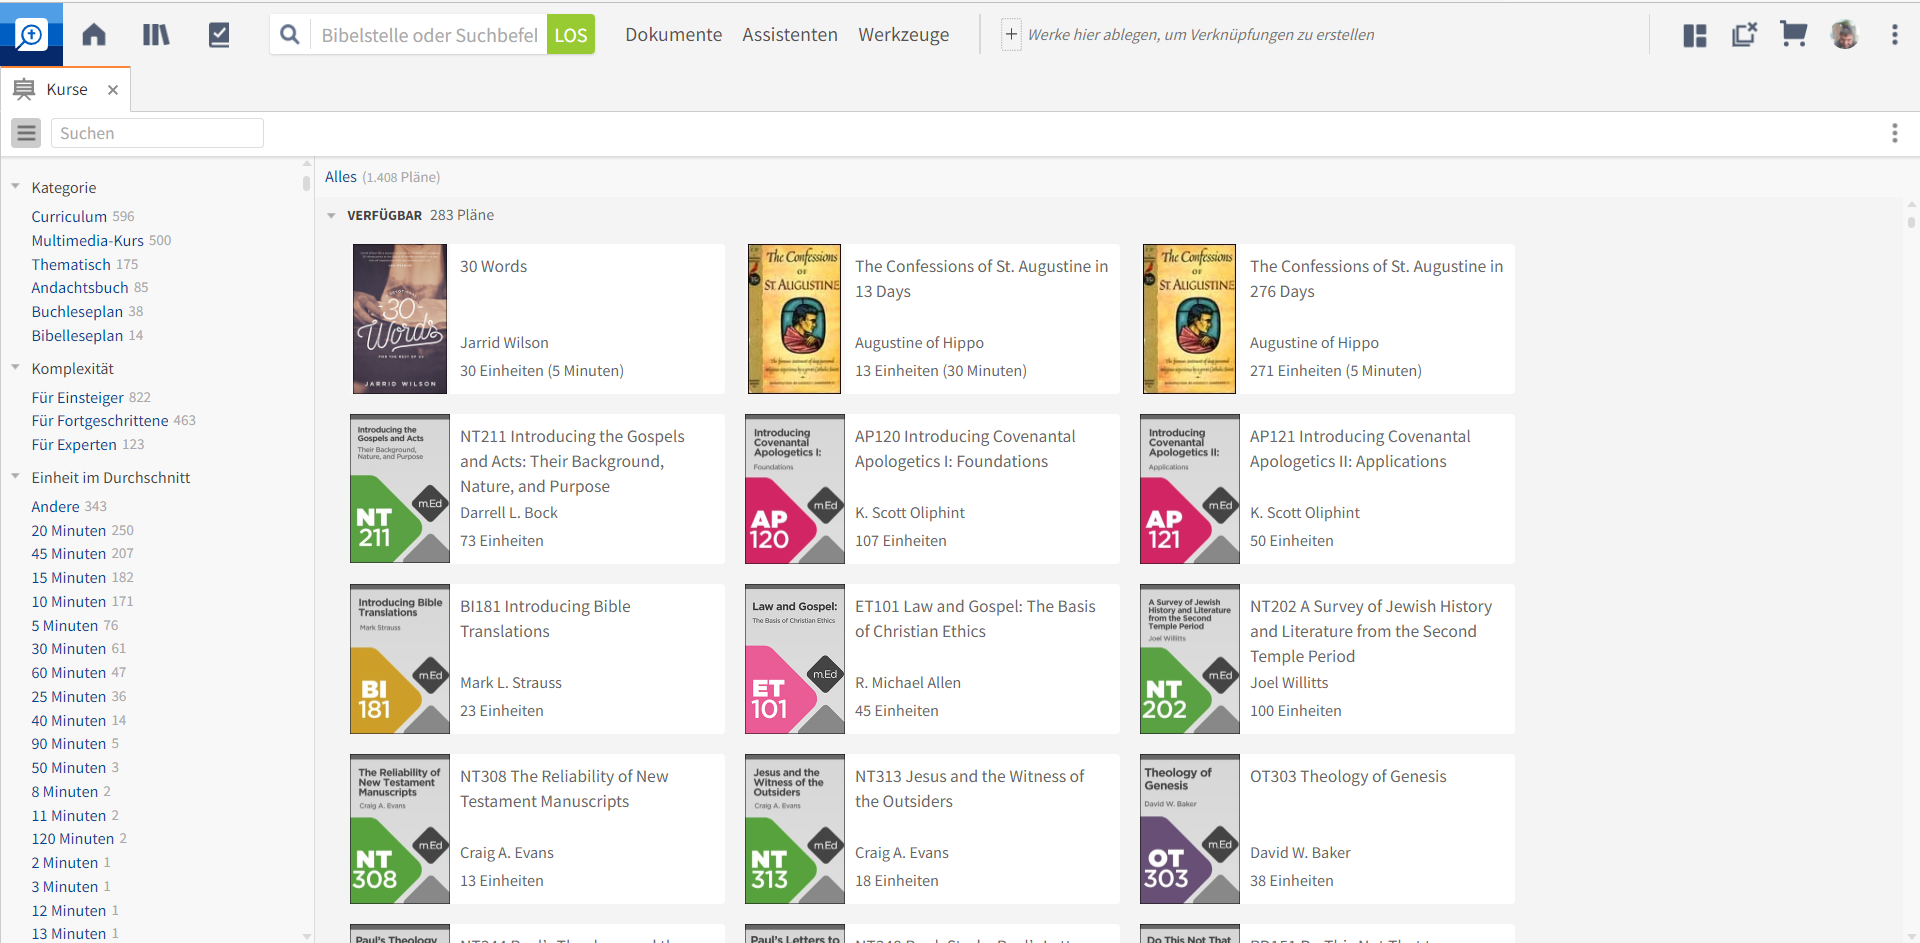Click the Alles breadcrumb link

click(x=341, y=177)
